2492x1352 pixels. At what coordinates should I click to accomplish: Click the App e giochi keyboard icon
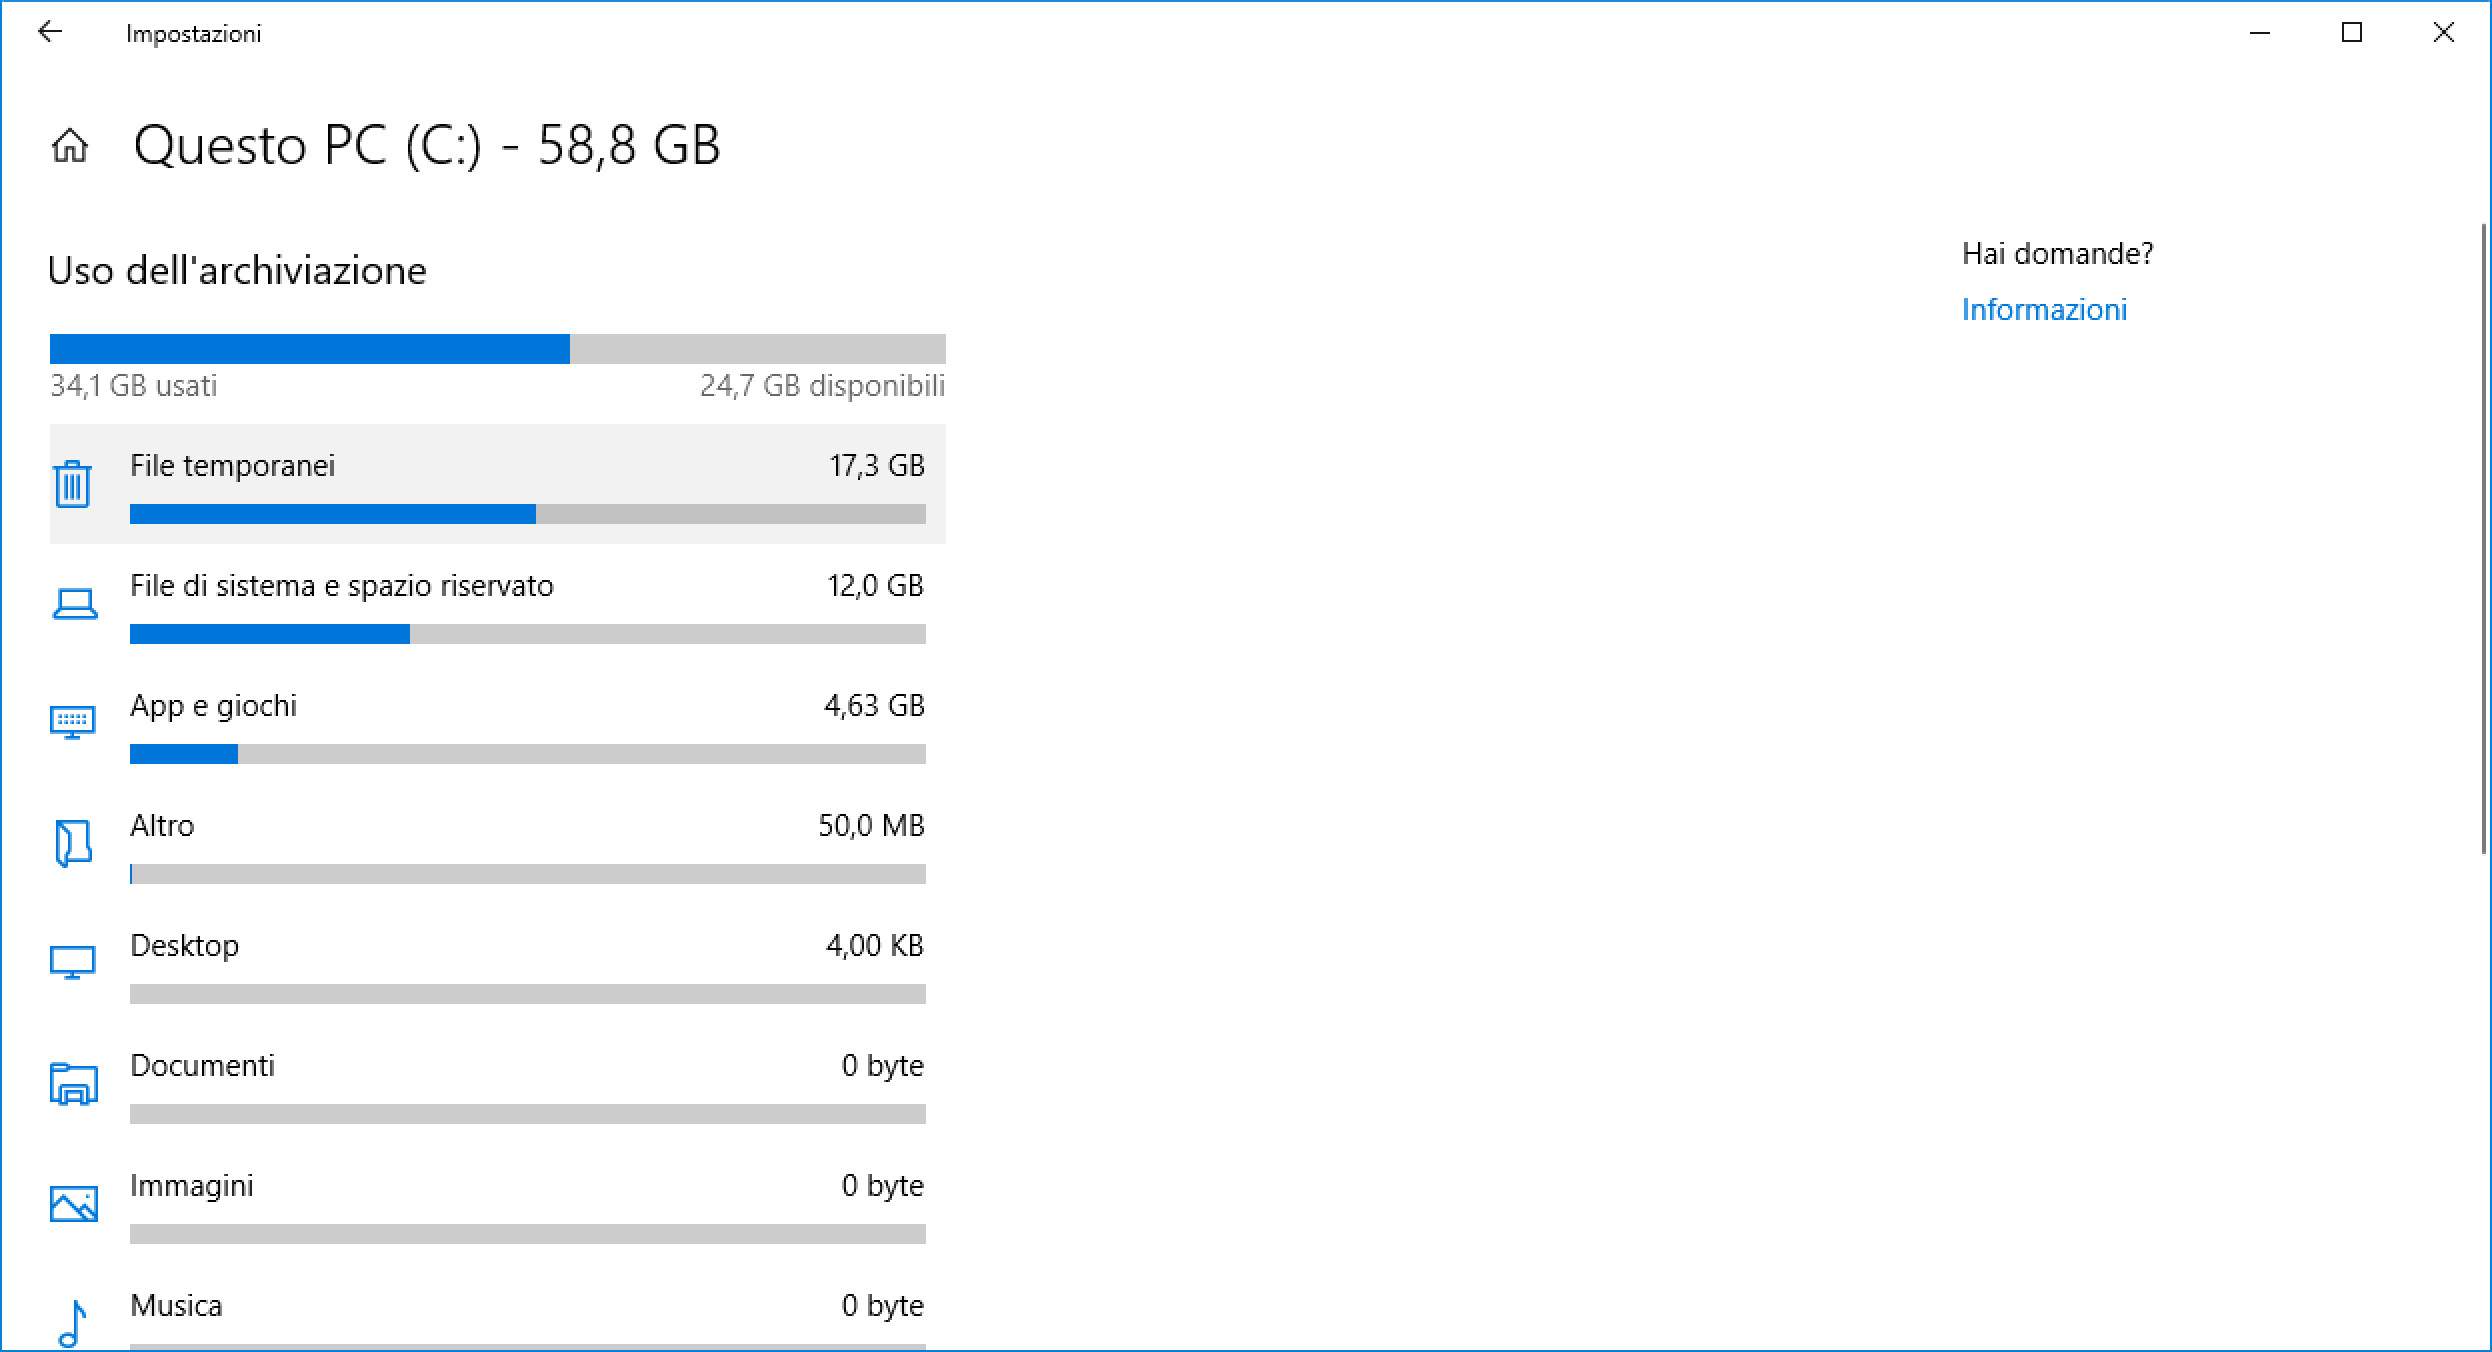pyautogui.click(x=72, y=722)
